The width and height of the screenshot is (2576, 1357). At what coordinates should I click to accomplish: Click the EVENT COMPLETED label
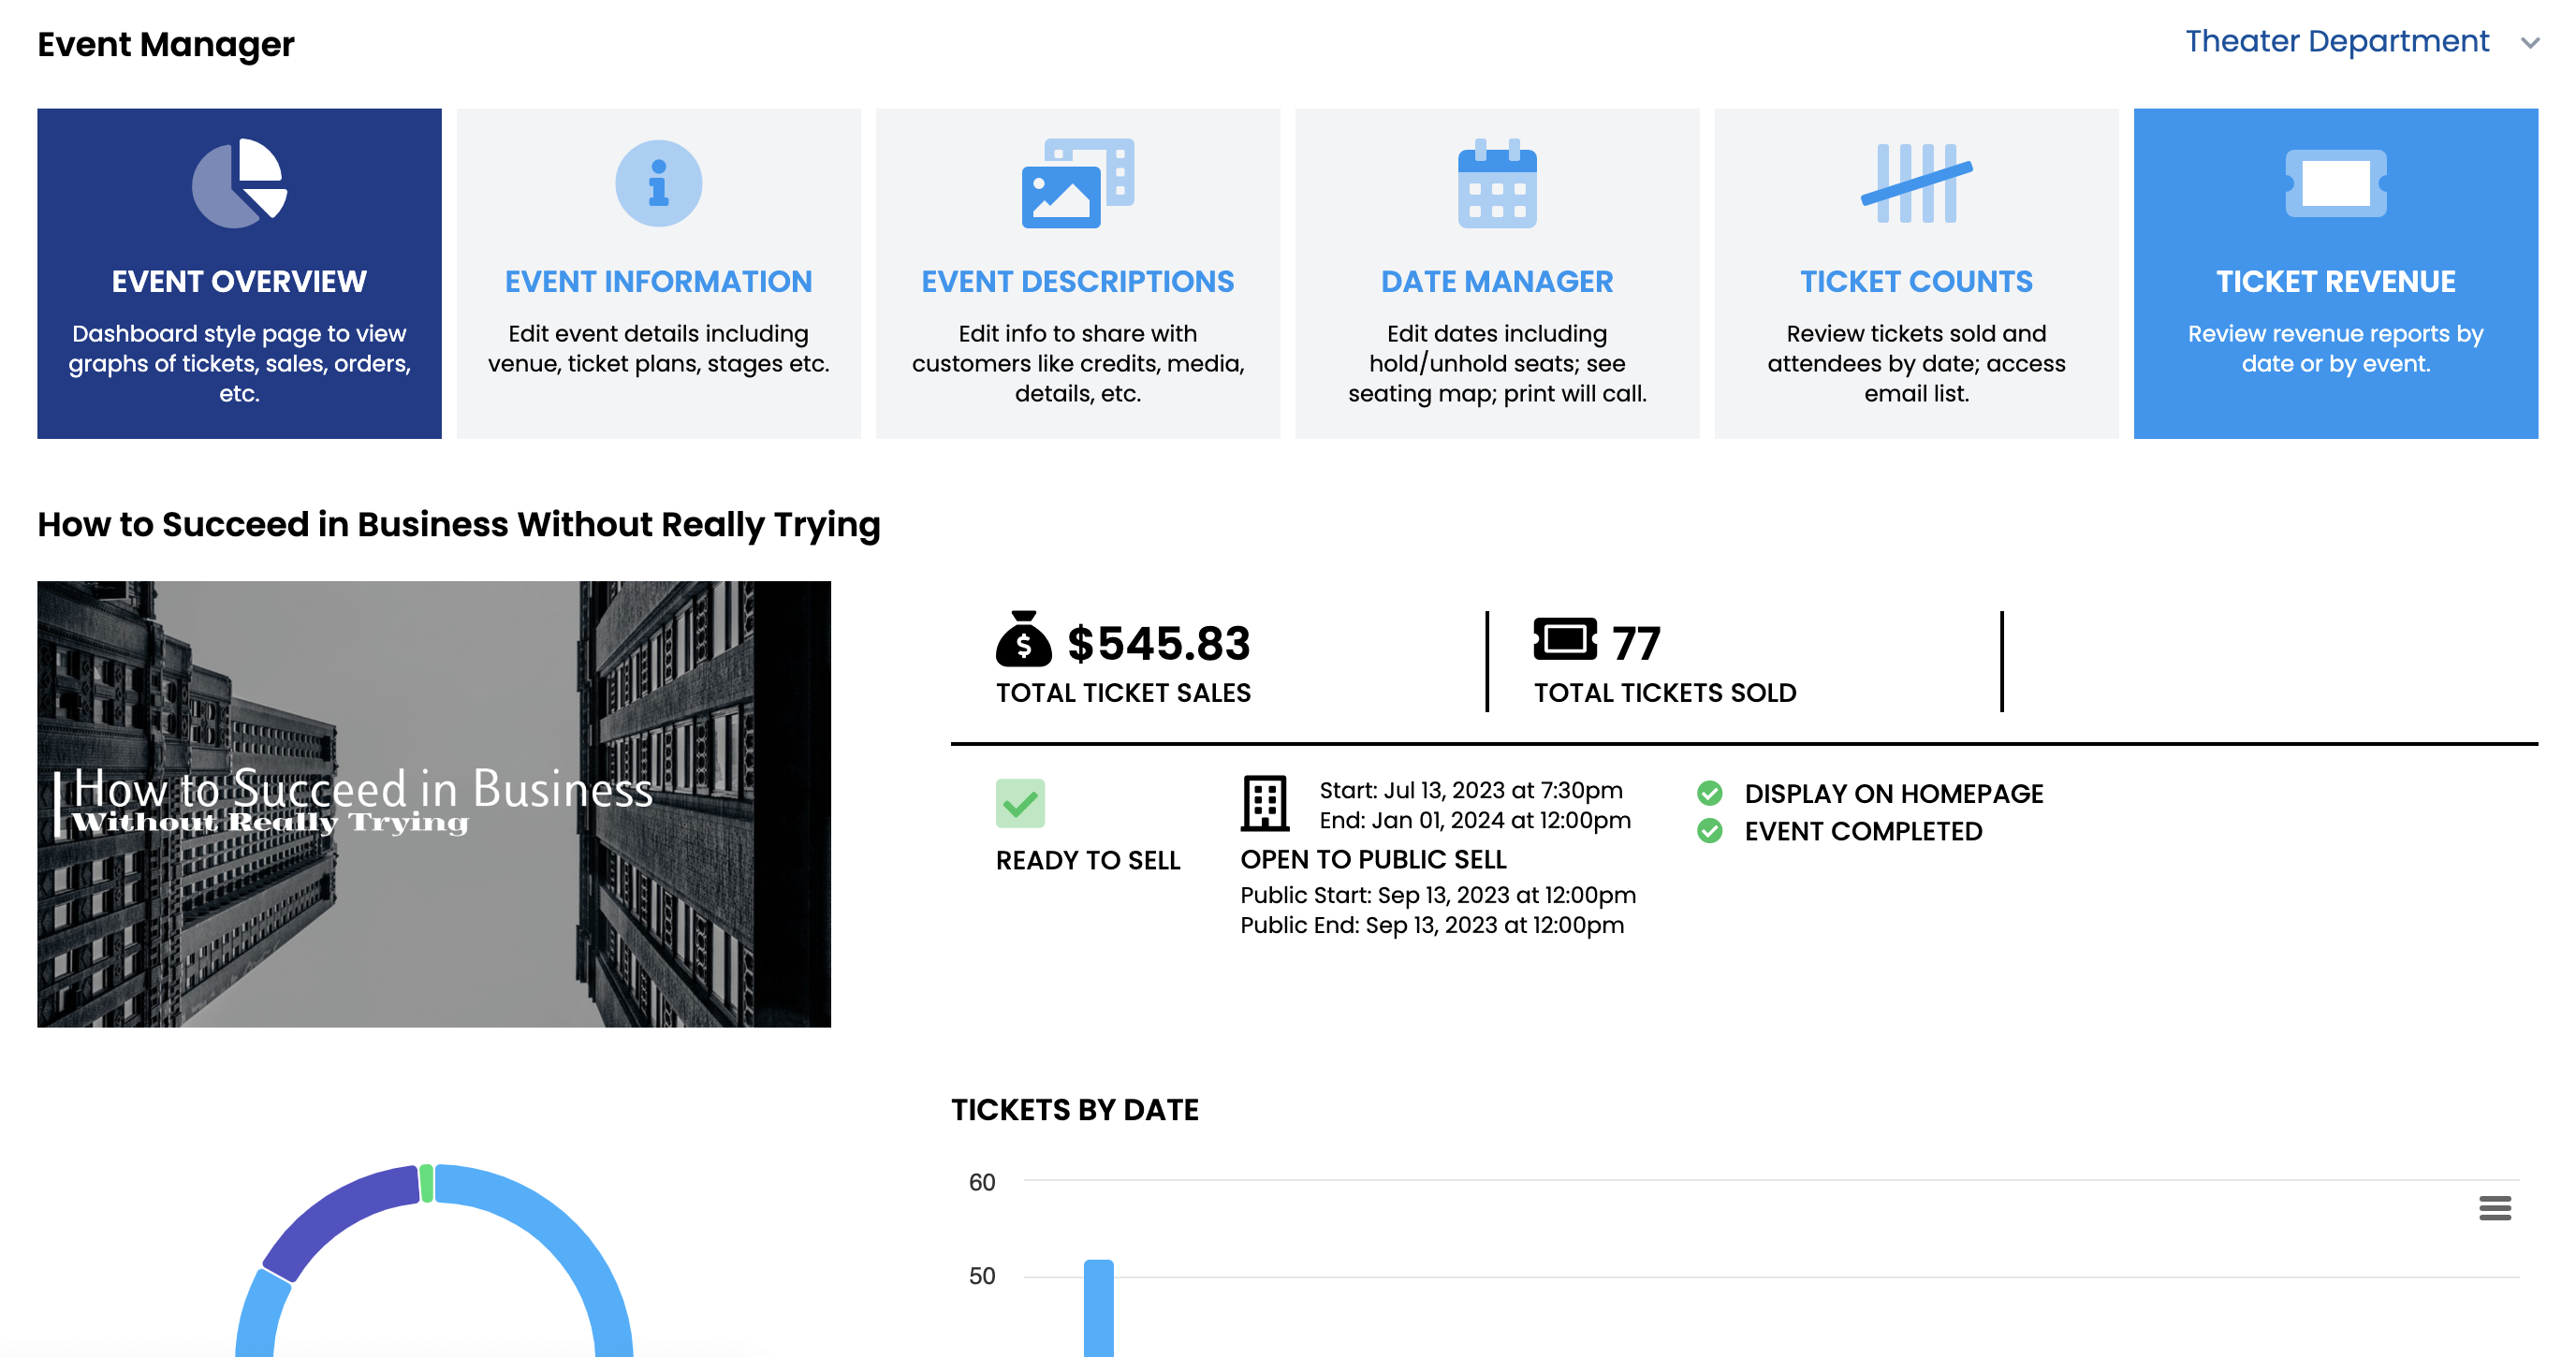1863,831
